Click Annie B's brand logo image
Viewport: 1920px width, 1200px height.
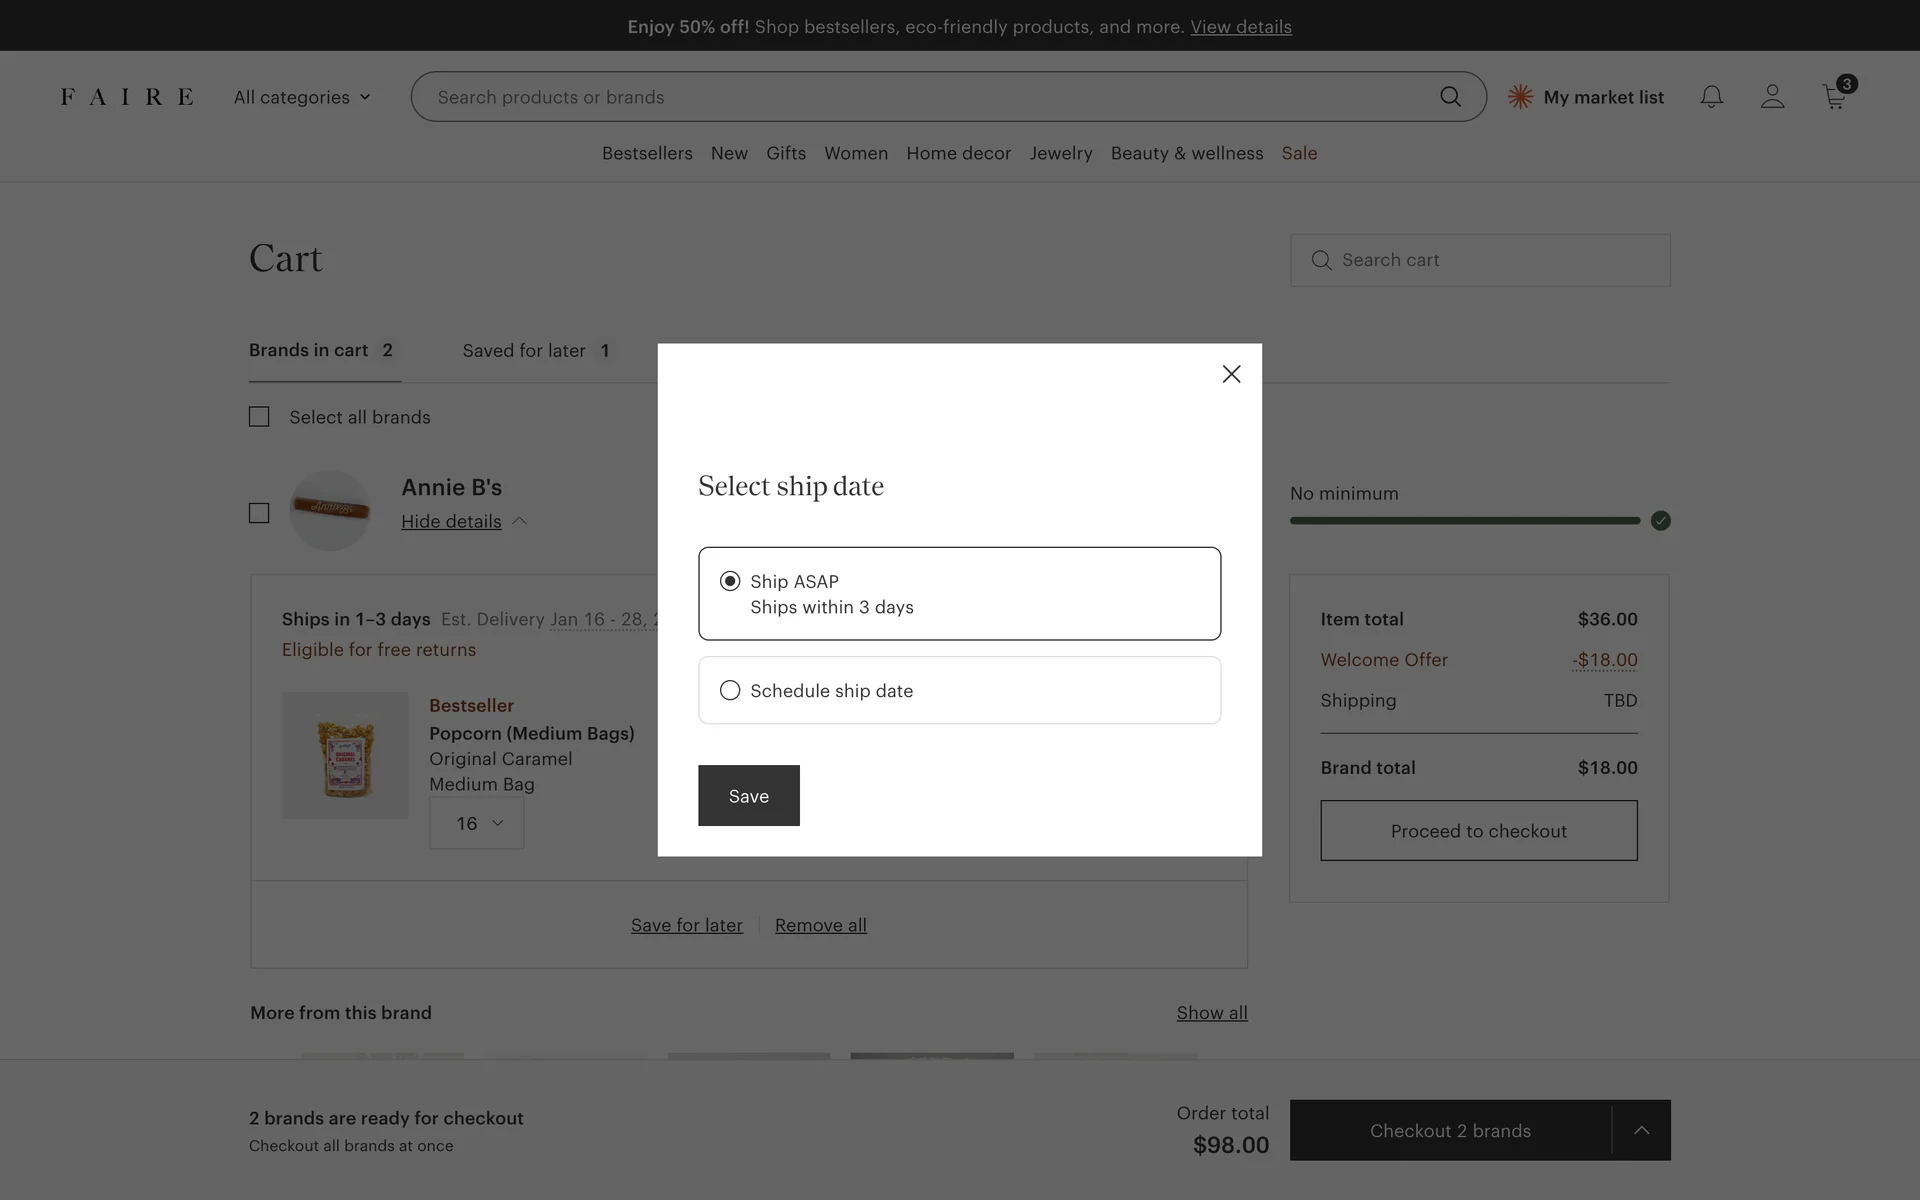(x=330, y=510)
